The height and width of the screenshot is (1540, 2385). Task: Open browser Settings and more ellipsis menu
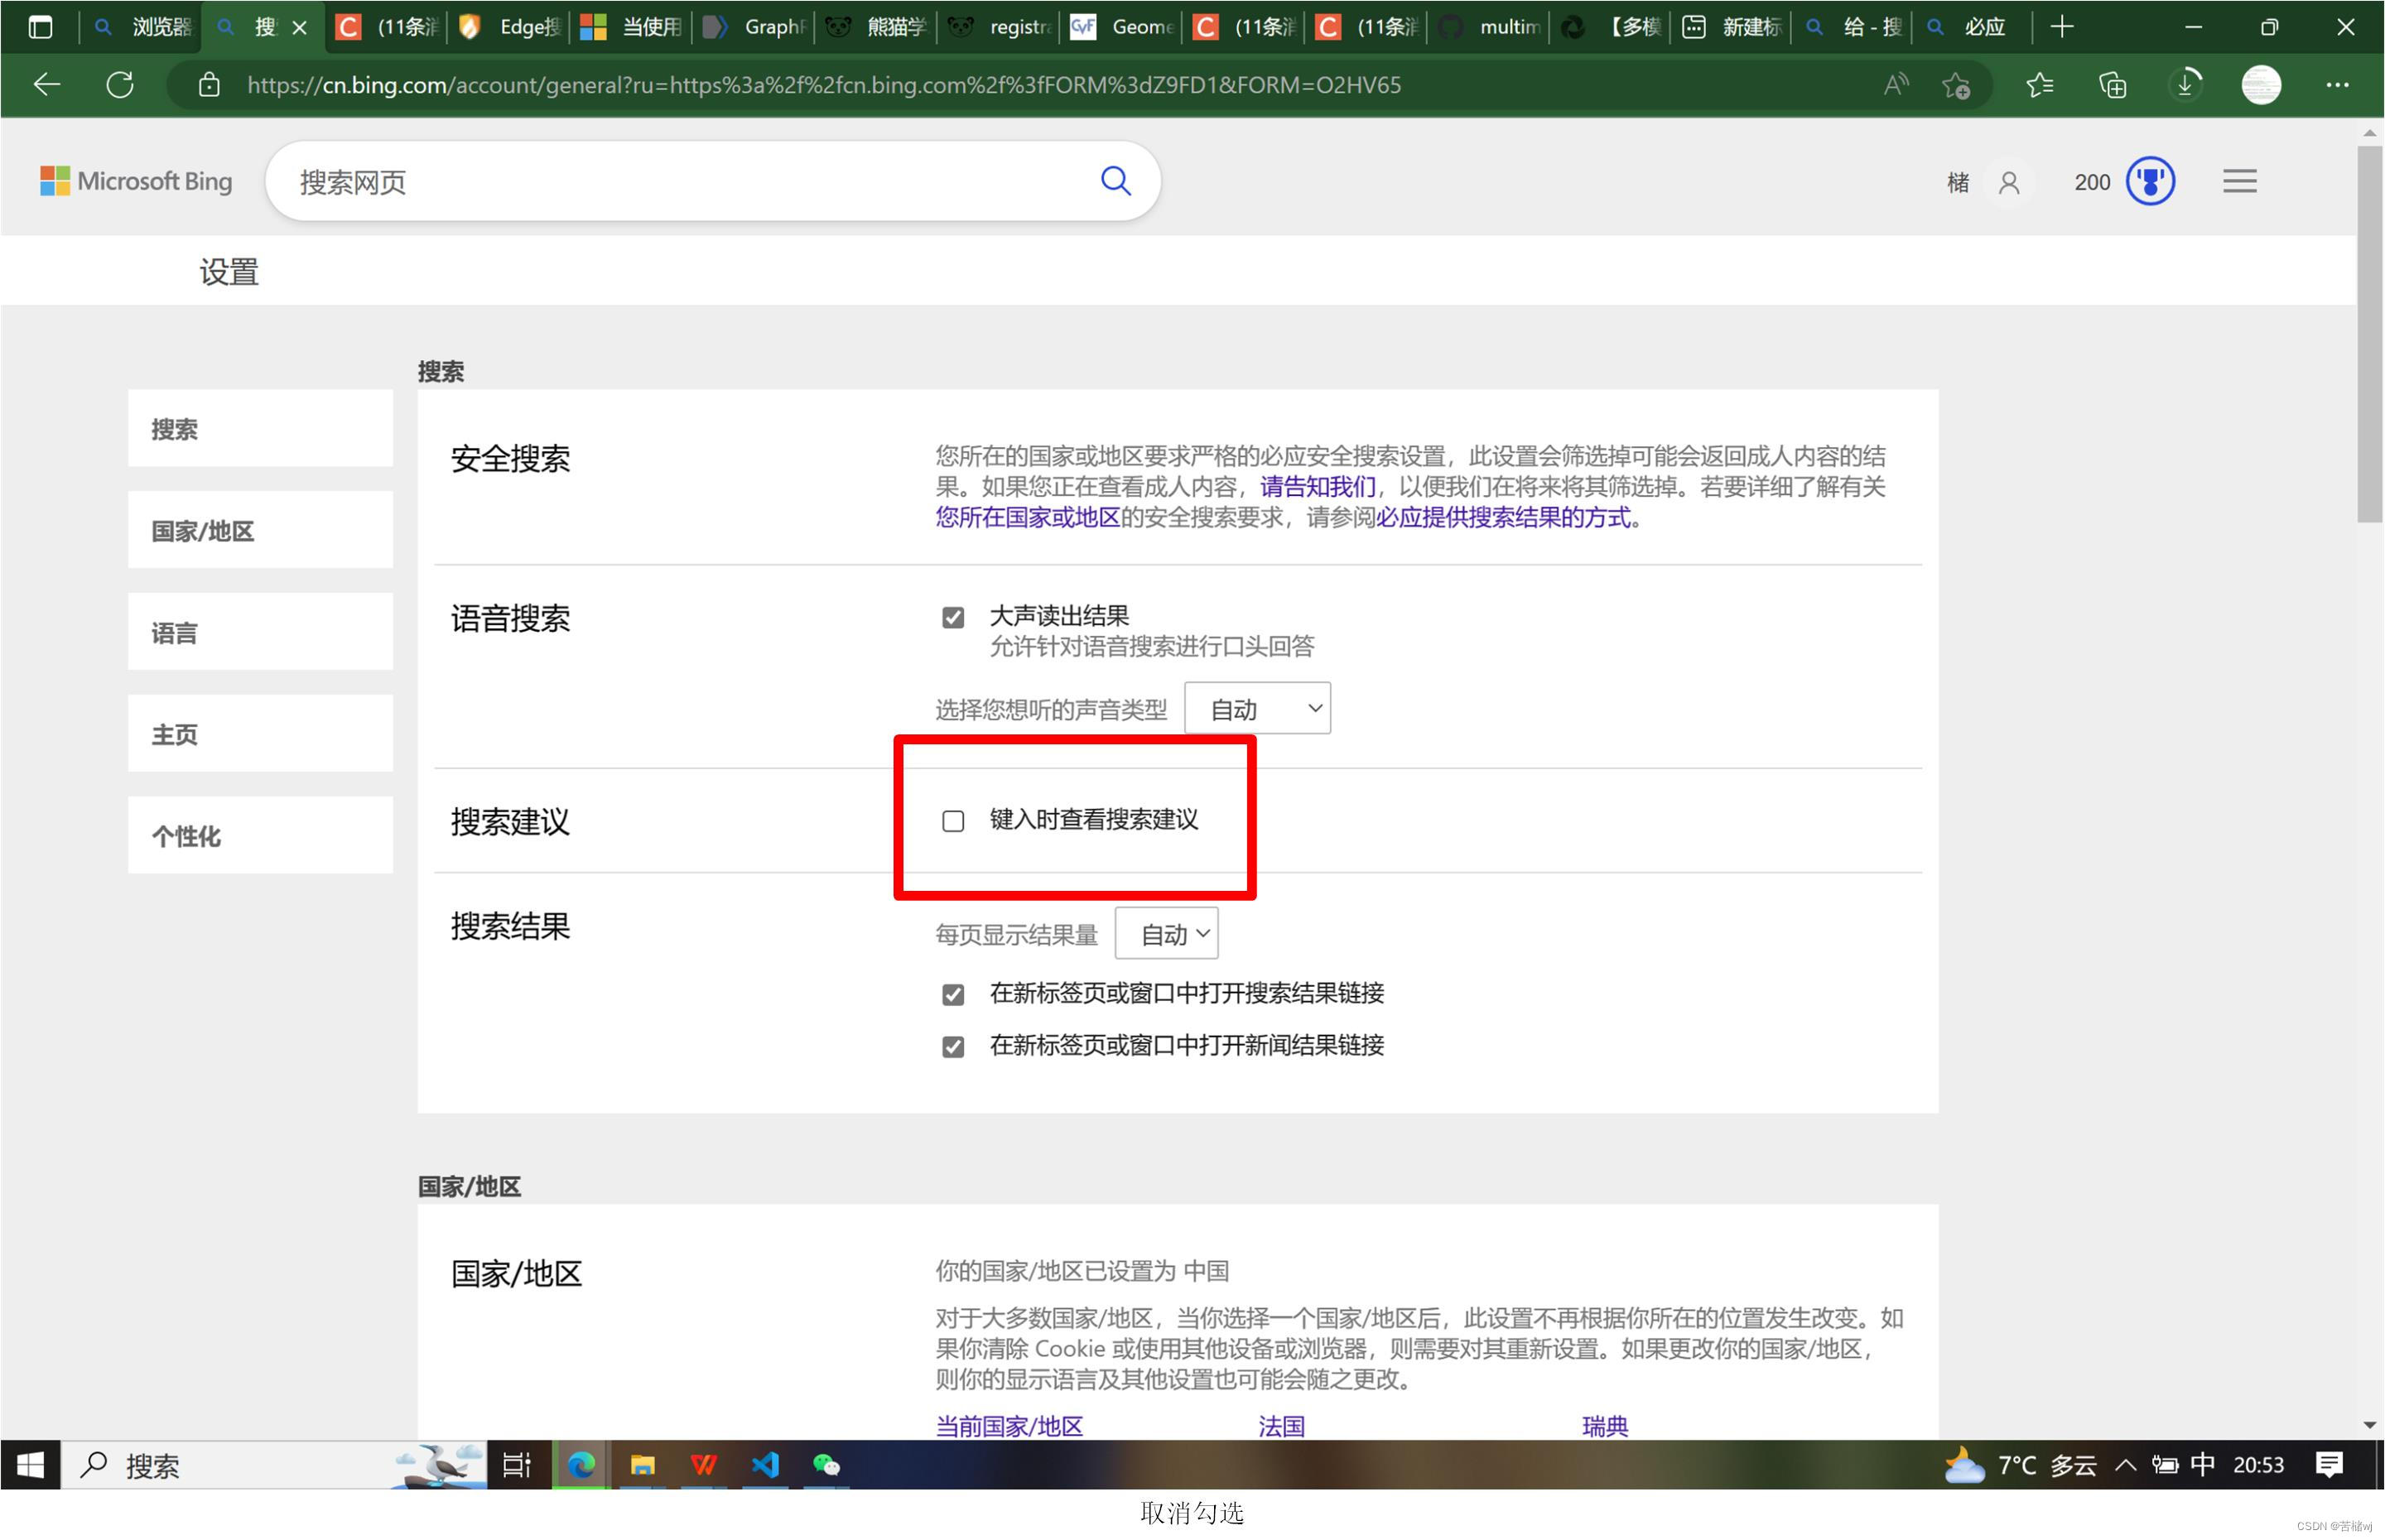coord(2336,85)
